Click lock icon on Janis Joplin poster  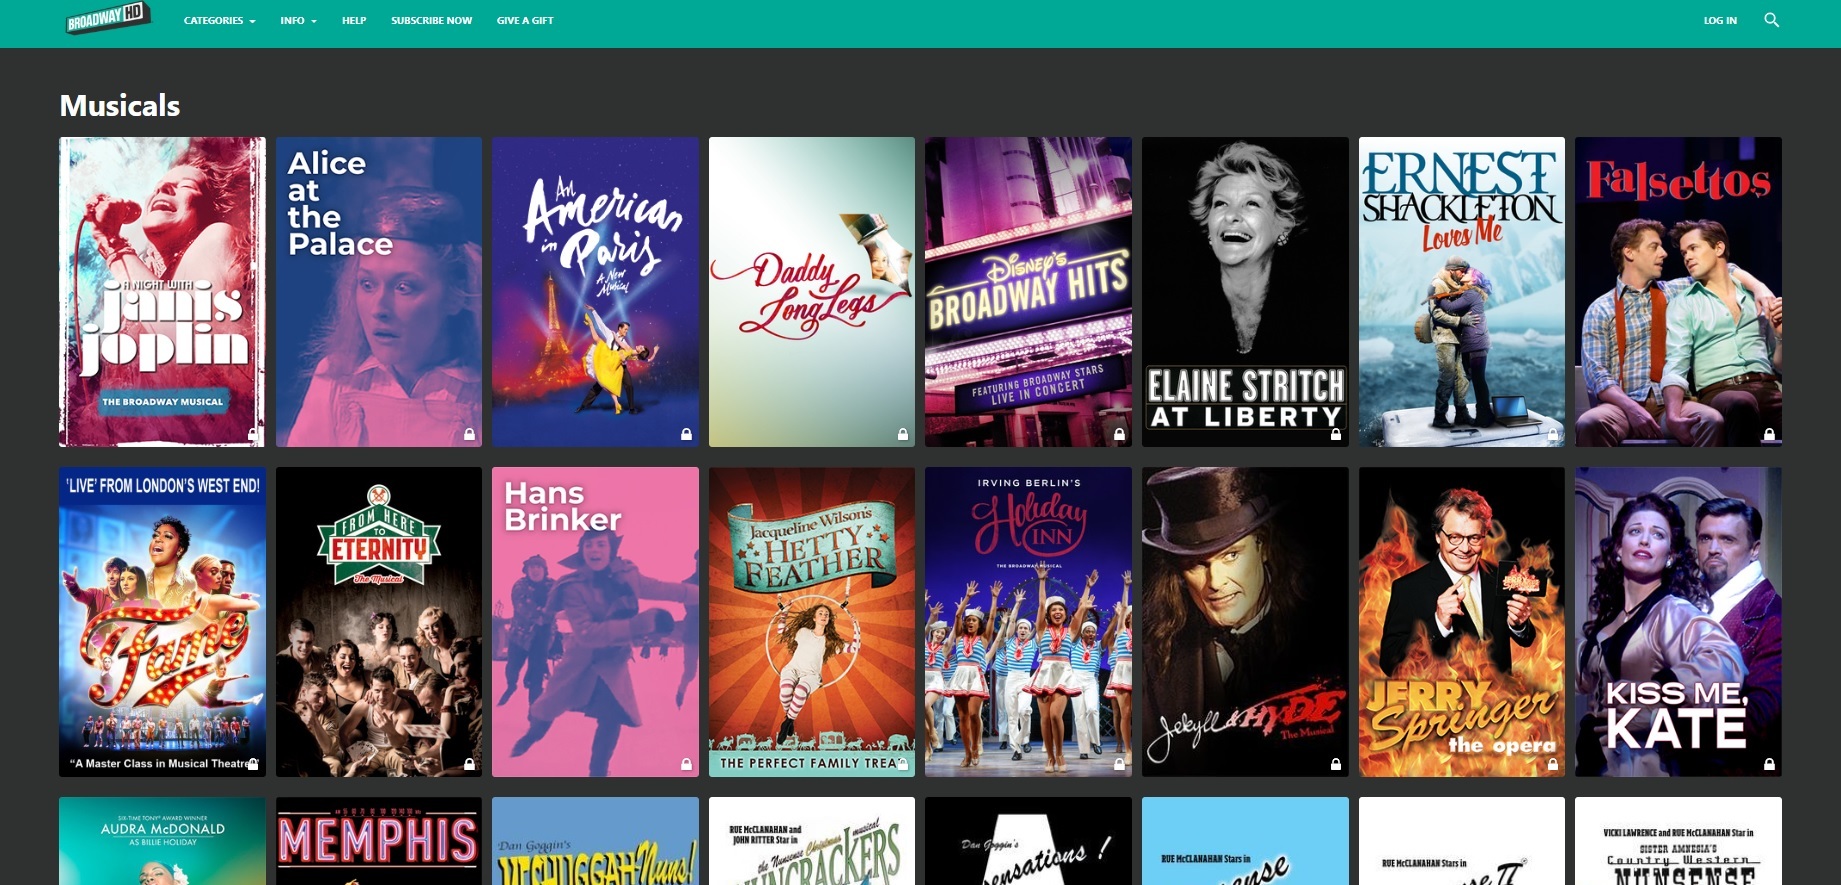tap(253, 435)
